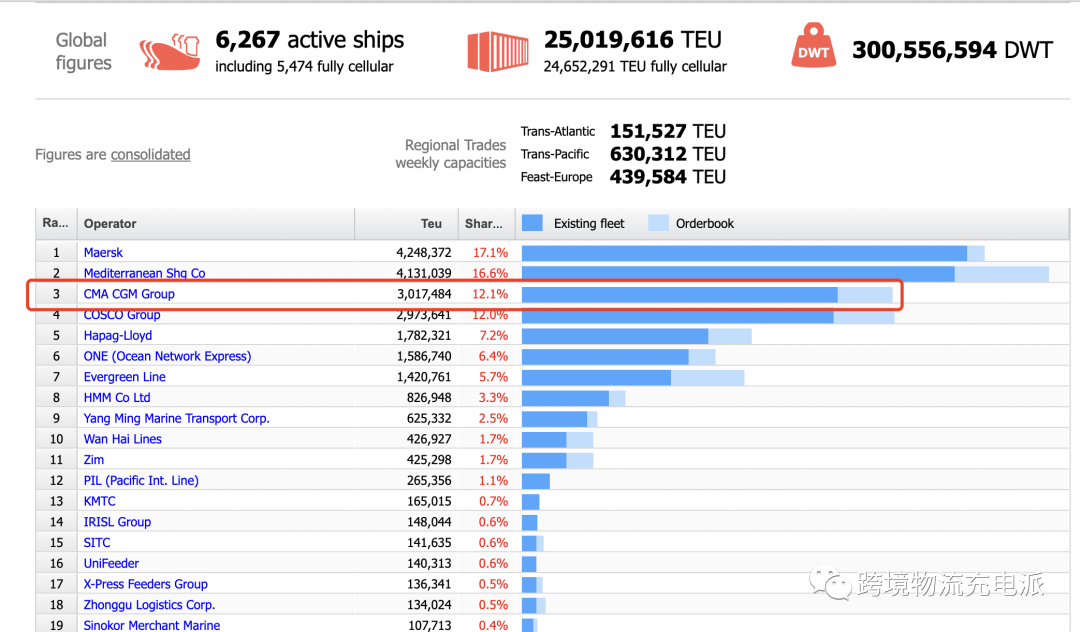This screenshot has width=1080, height=632.
Task: Sort by the Shar... column header
Action: (486, 223)
